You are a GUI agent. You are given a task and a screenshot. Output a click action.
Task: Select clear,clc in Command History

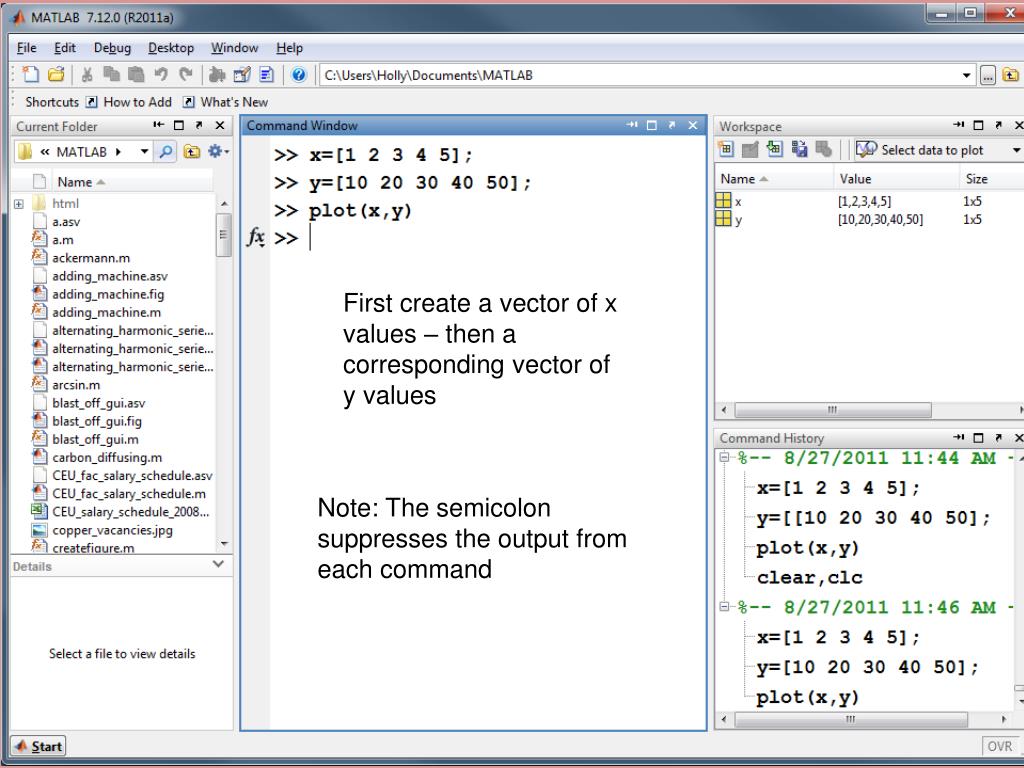(x=809, y=578)
